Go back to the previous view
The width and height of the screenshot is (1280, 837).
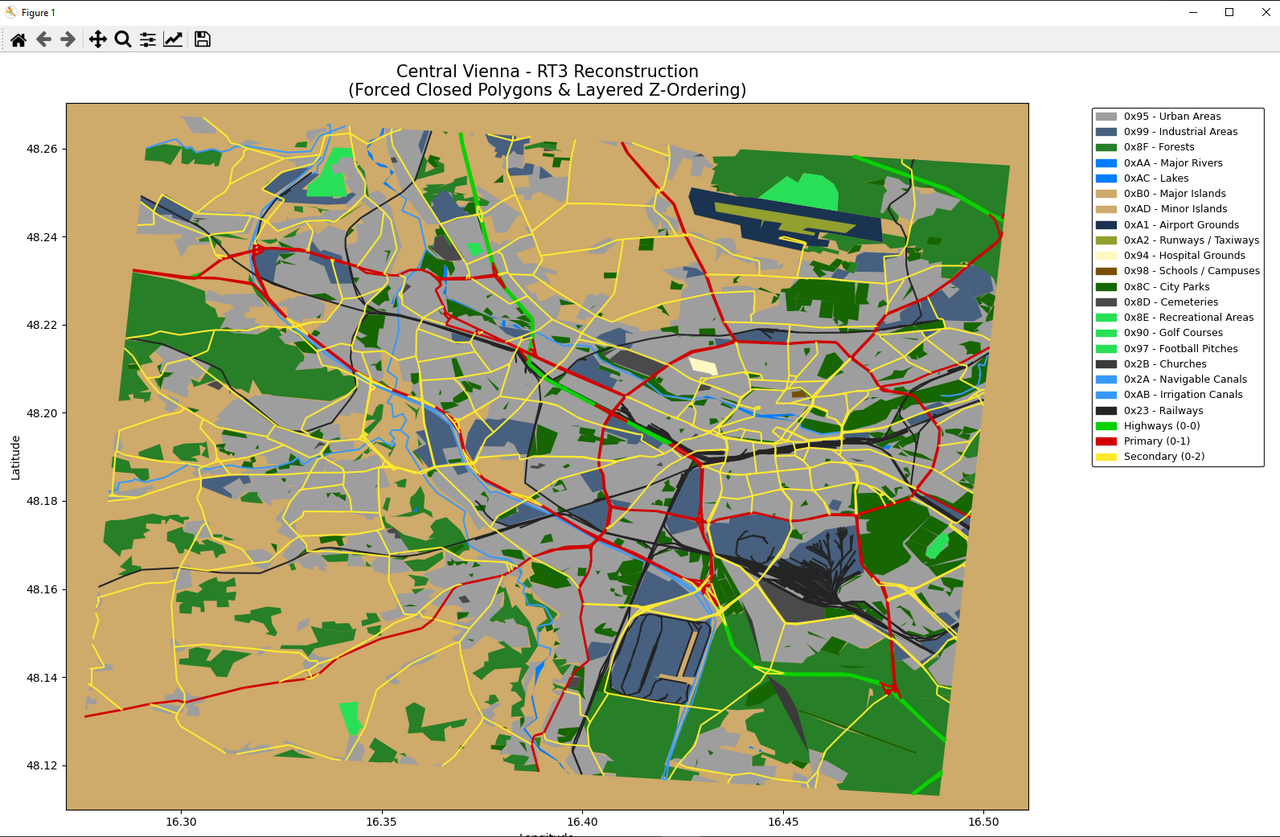[43, 39]
